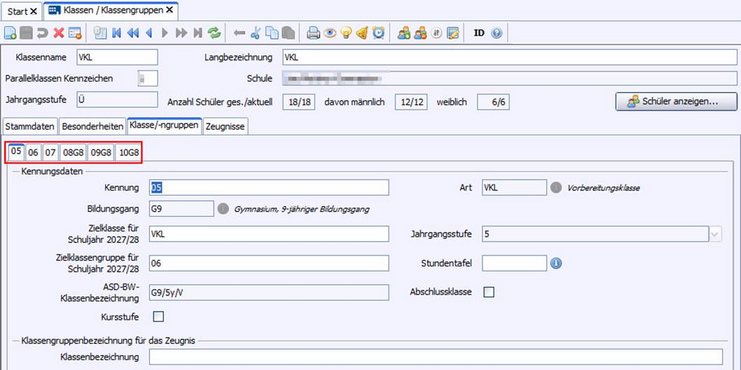This screenshot has width=741, height=370.
Task: Click the Bildungsgang field showing G9
Action: [x=181, y=208]
